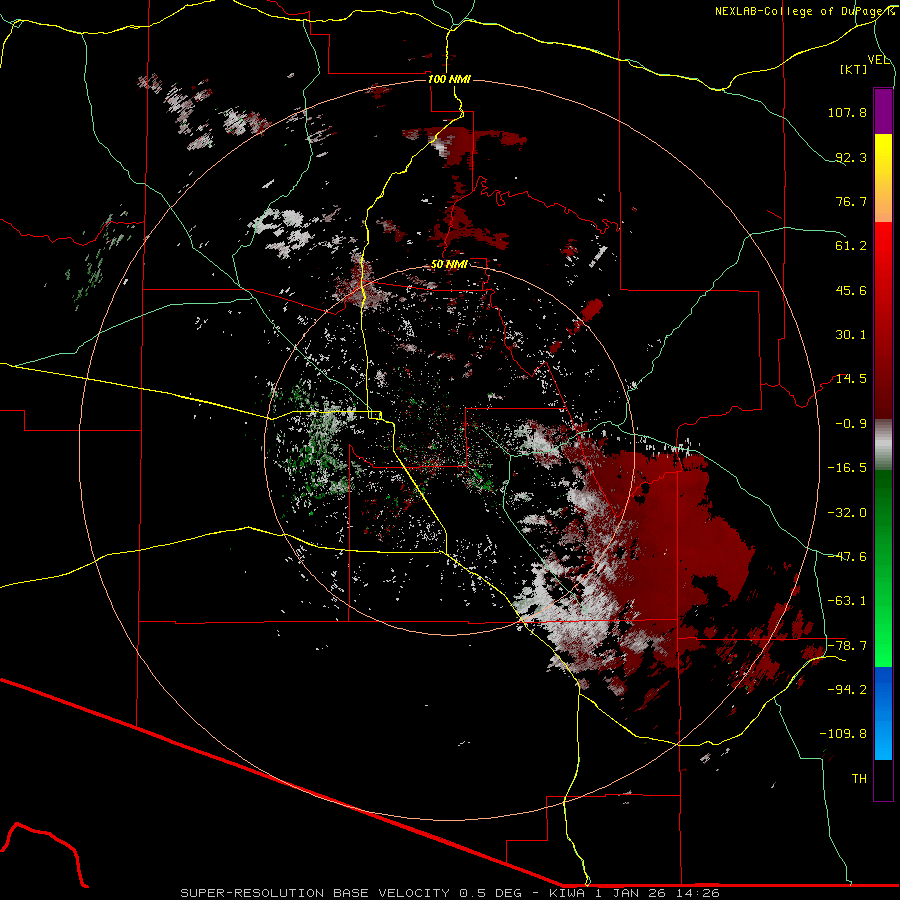Click the VEL legend title
This screenshot has height=900, width=900.
tap(878, 60)
